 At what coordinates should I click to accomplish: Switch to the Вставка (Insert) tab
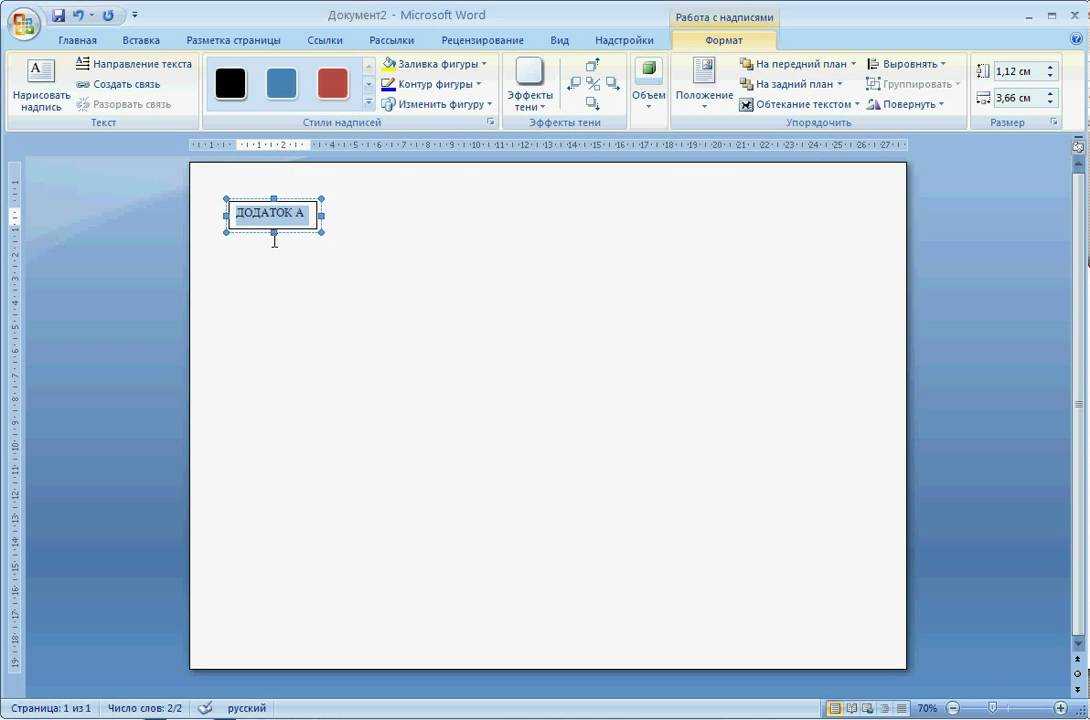point(141,40)
